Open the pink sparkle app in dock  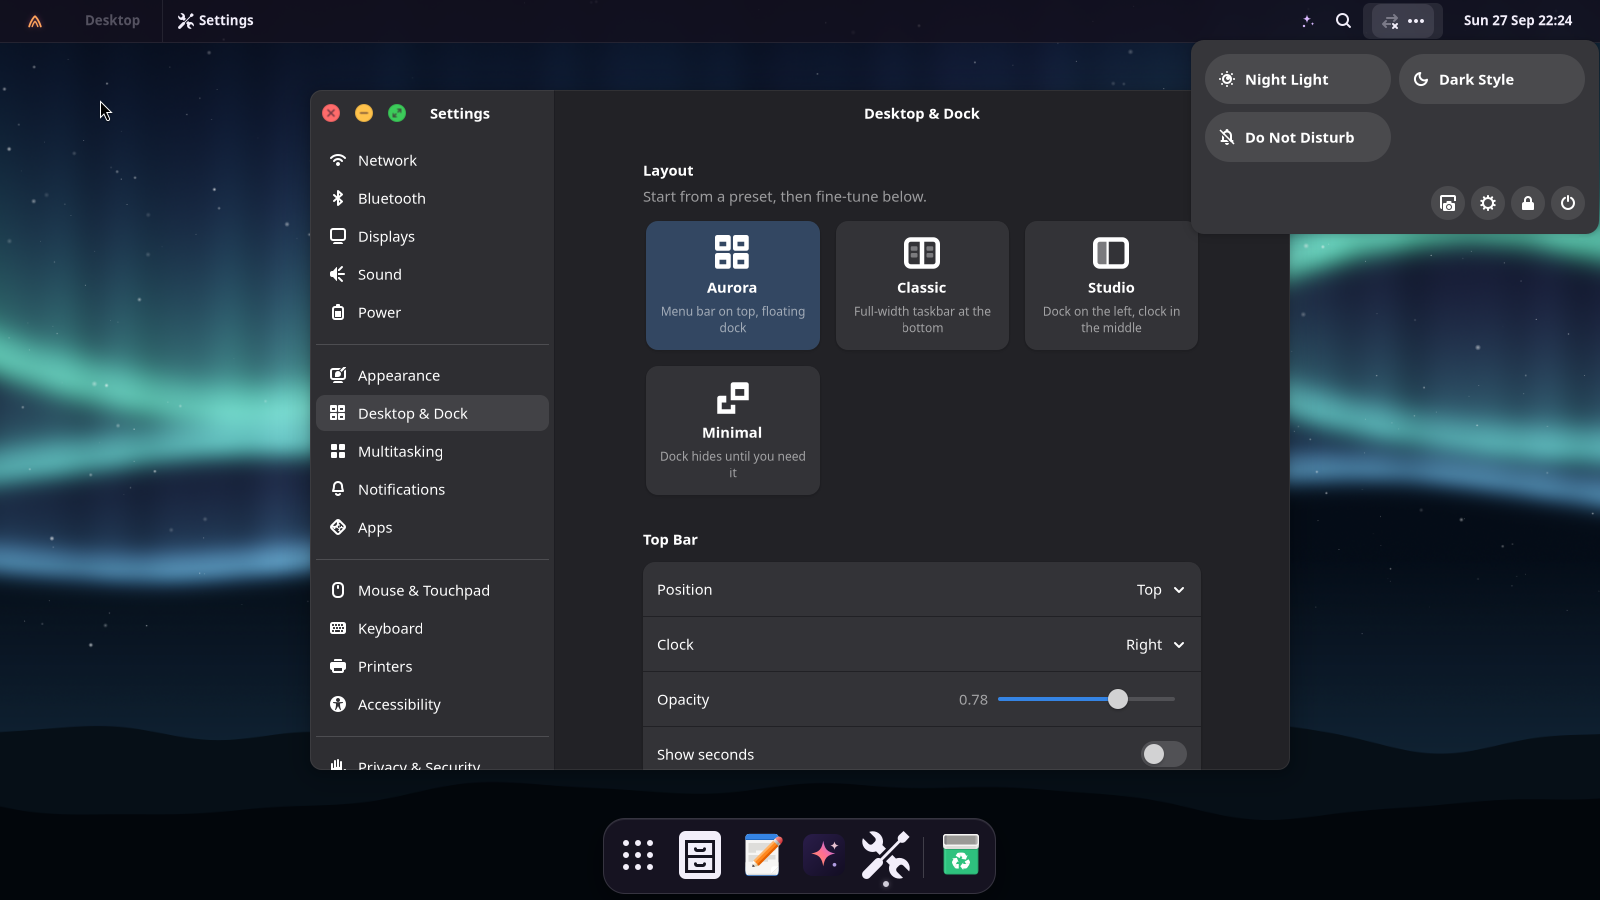point(824,856)
